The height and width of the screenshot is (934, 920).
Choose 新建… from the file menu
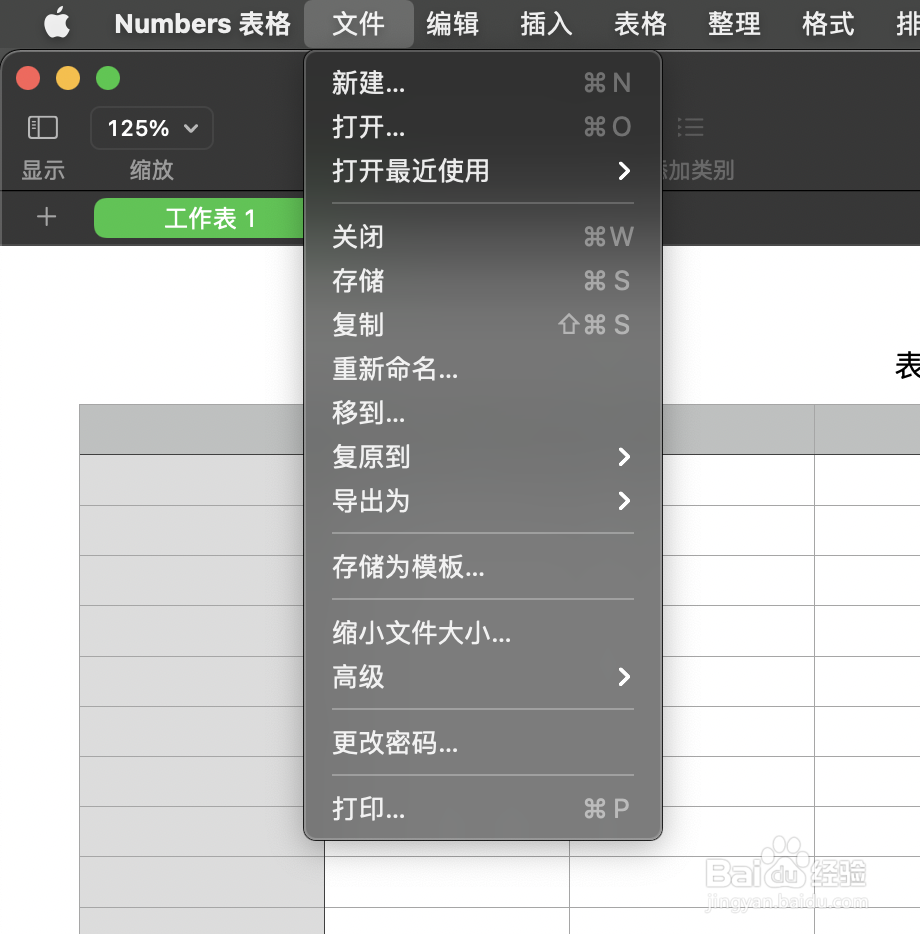[483, 83]
